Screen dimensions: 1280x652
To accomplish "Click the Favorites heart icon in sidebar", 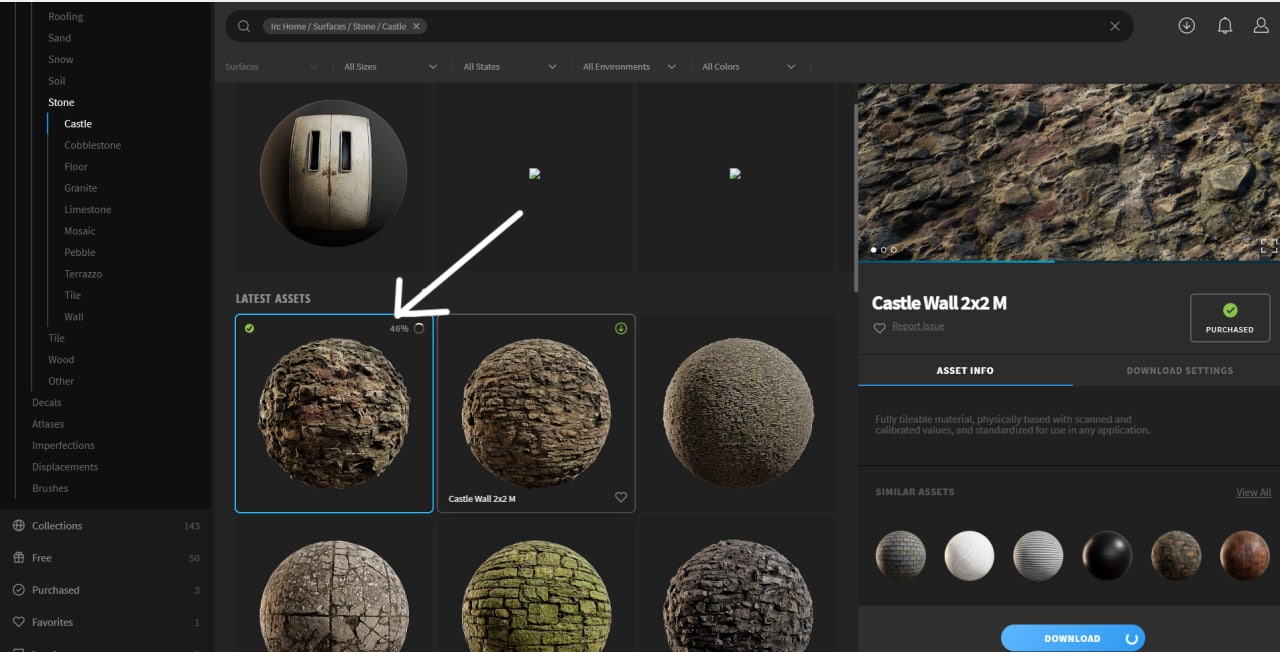I will pyautogui.click(x=18, y=622).
